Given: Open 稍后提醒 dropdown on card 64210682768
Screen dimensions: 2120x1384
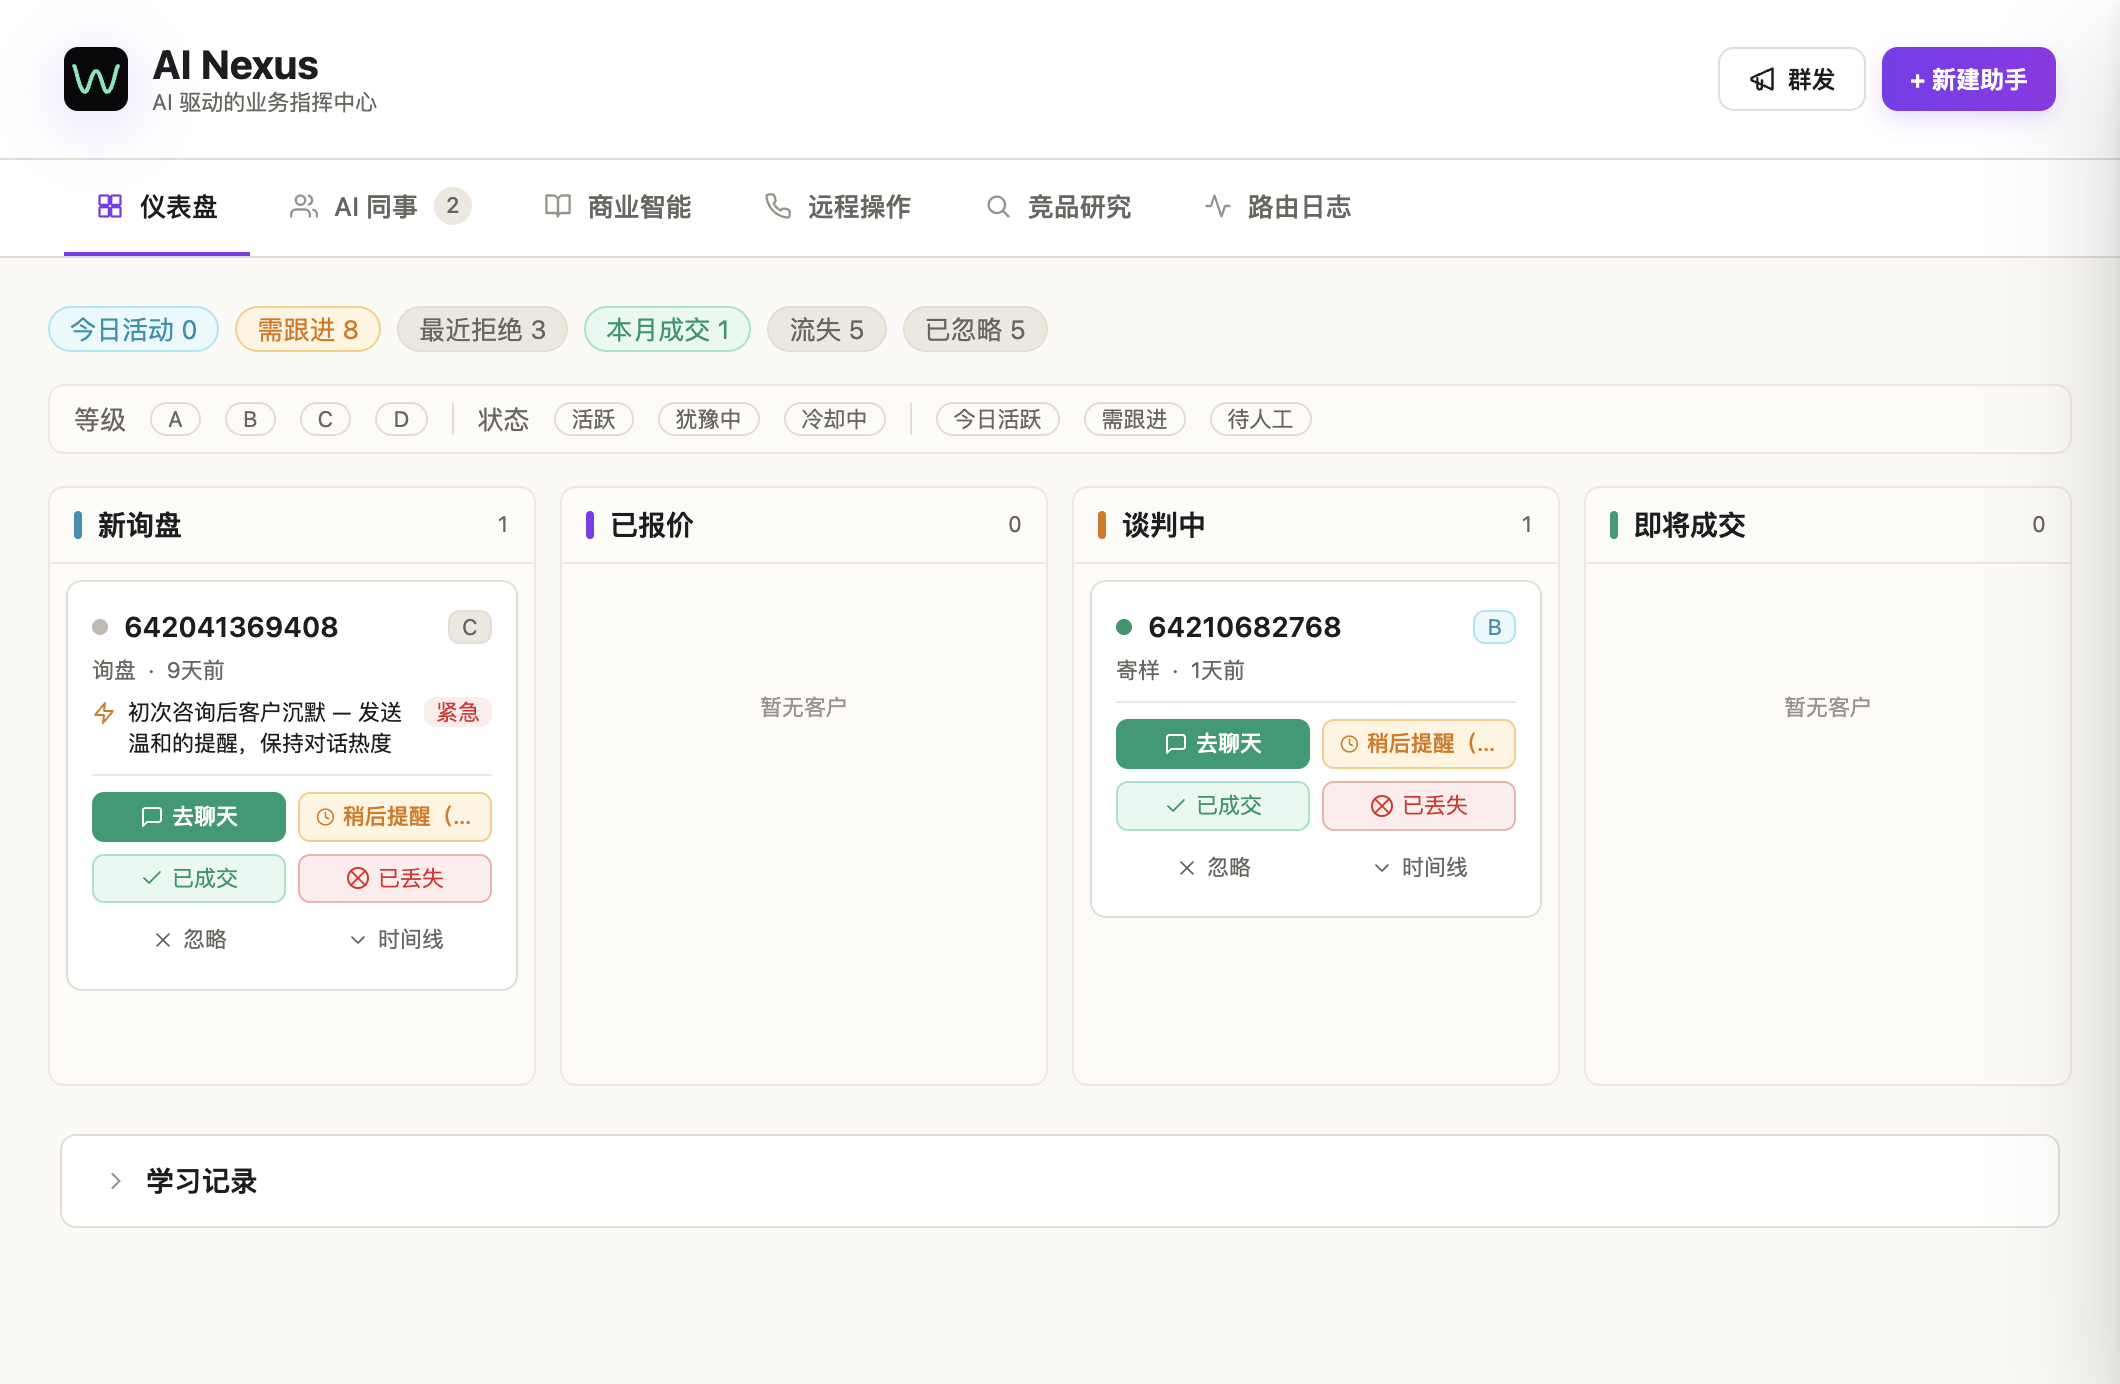Looking at the screenshot, I should [1419, 744].
